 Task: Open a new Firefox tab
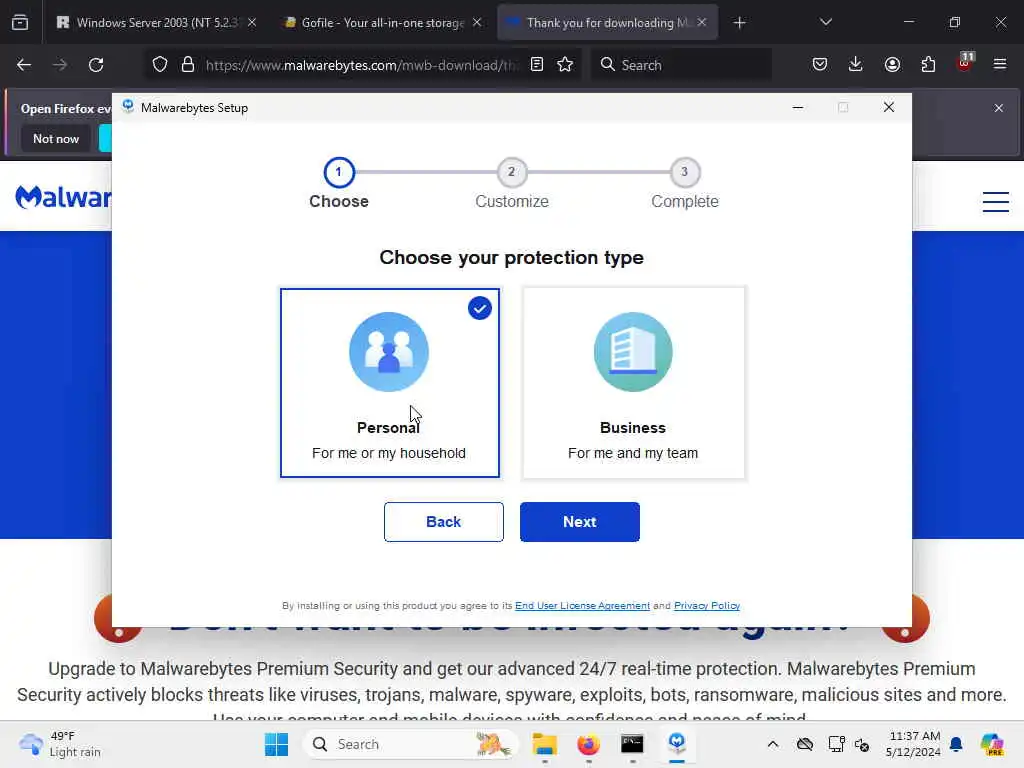739,23
